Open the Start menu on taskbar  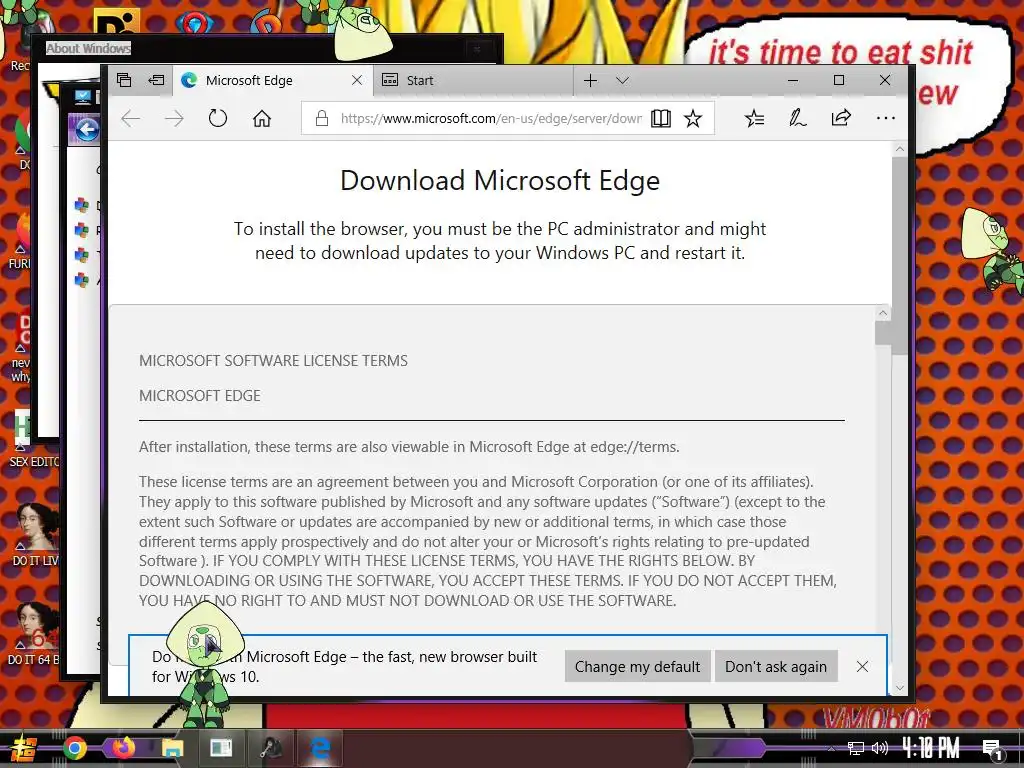23,748
